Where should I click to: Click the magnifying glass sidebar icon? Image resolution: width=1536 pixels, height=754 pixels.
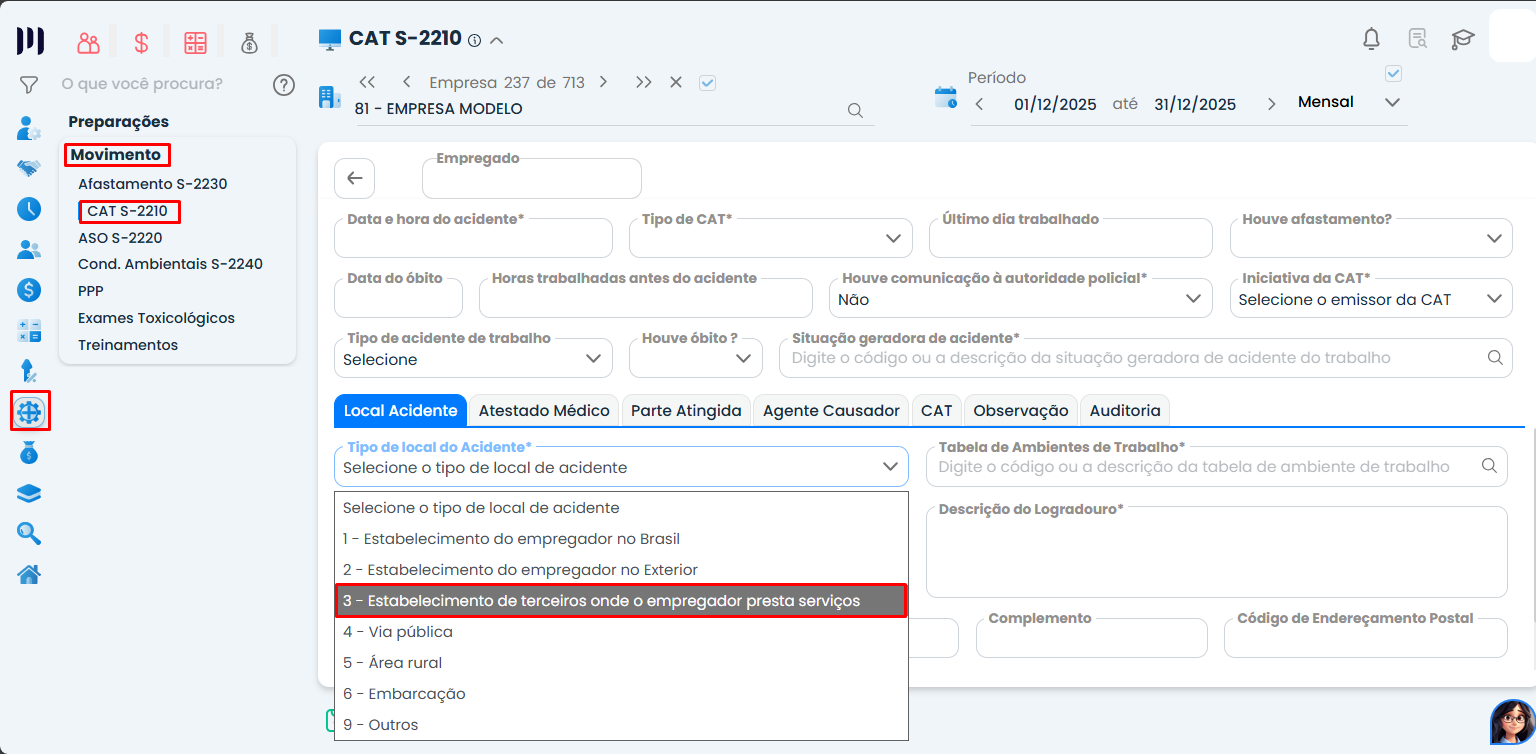pos(29,534)
